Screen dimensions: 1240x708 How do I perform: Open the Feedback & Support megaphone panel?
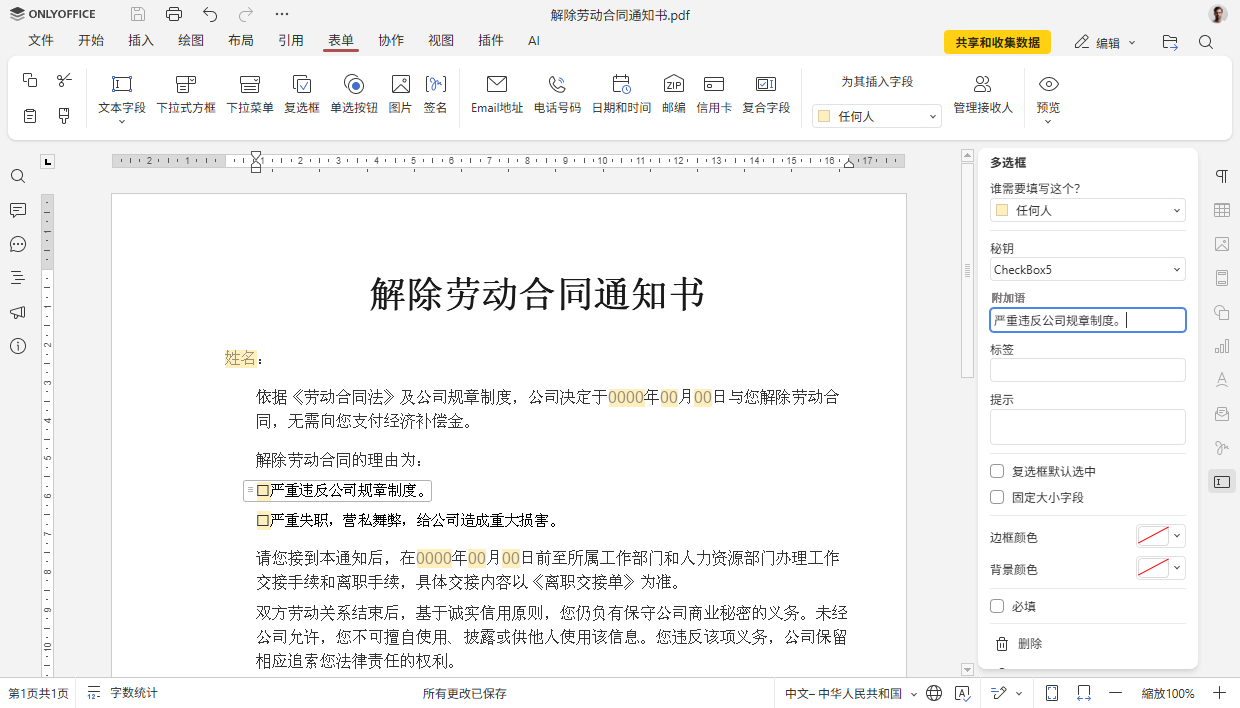point(17,312)
